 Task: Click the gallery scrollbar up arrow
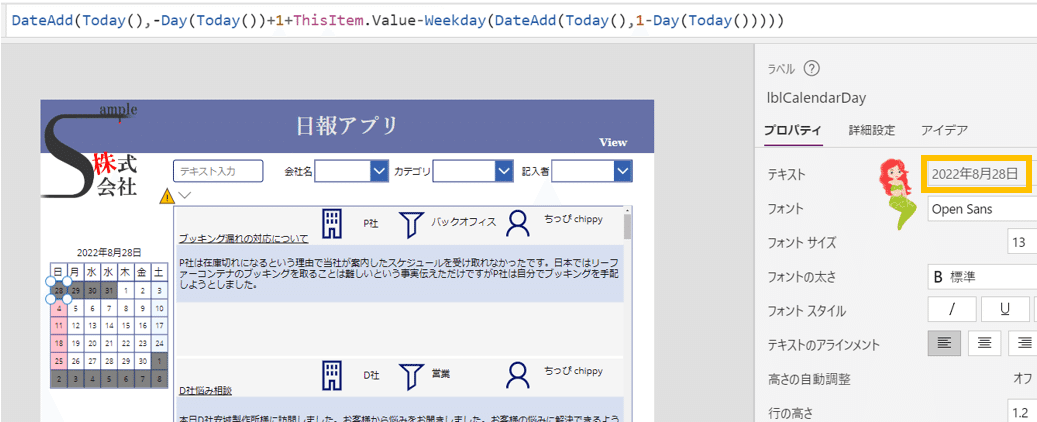tap(628, 210)
